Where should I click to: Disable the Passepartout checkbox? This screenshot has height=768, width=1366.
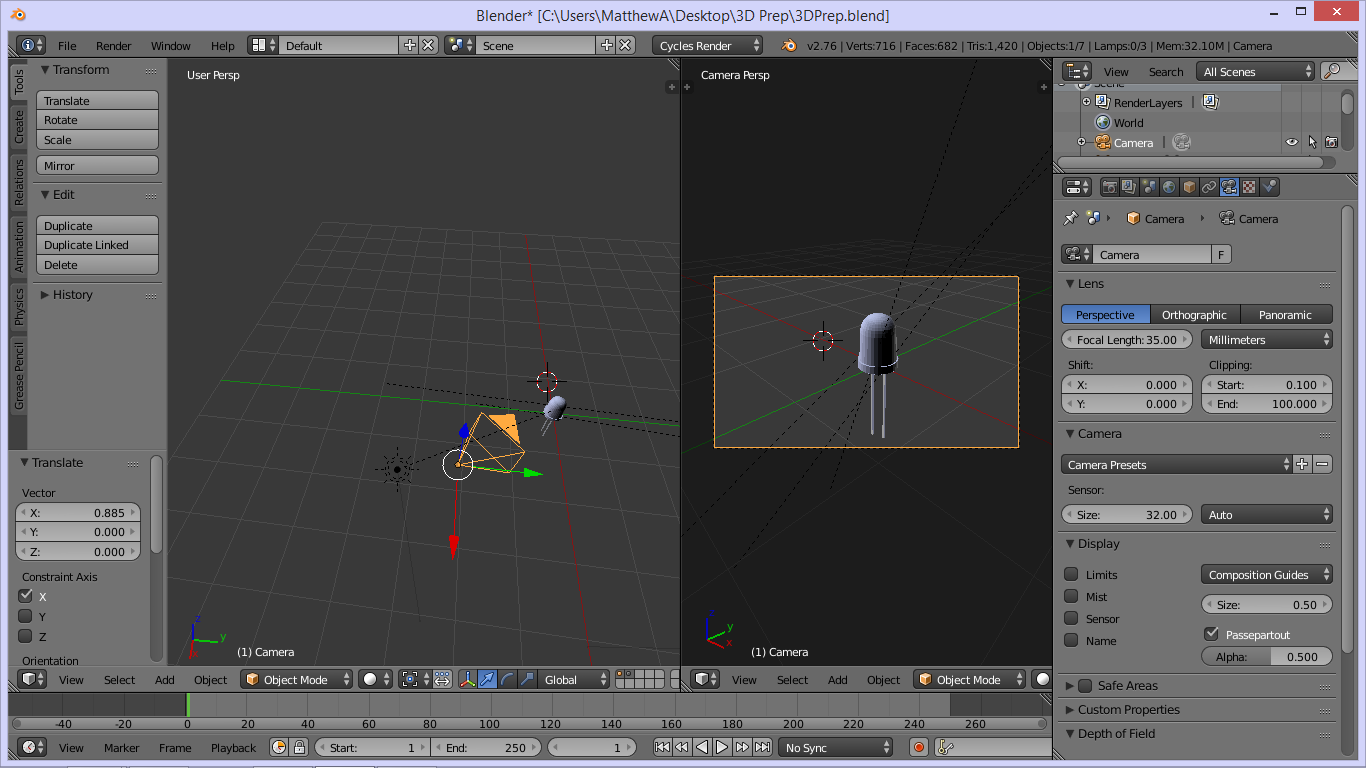pos(1211,634)
